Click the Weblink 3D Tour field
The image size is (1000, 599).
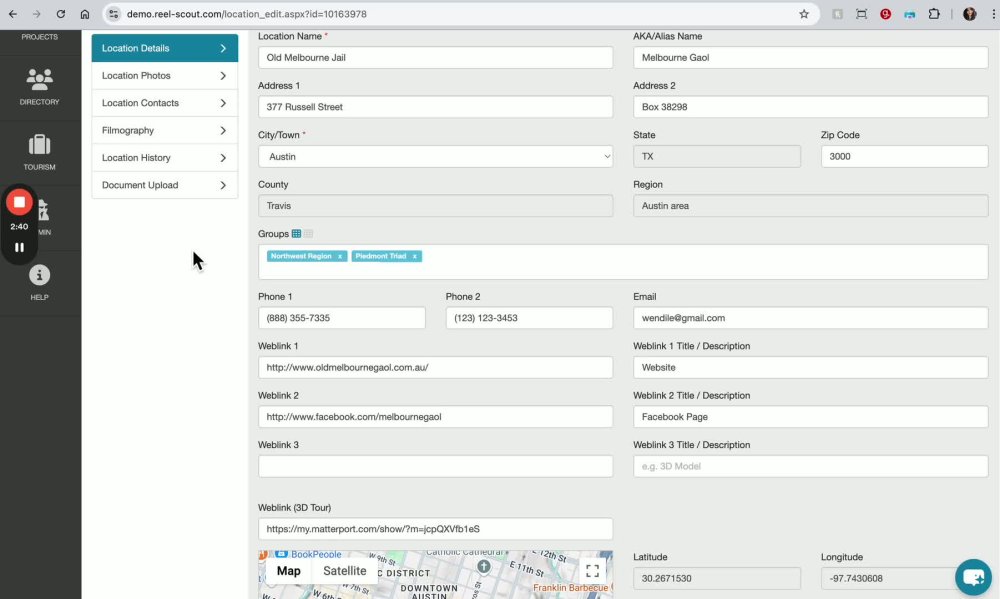point(436,529)
